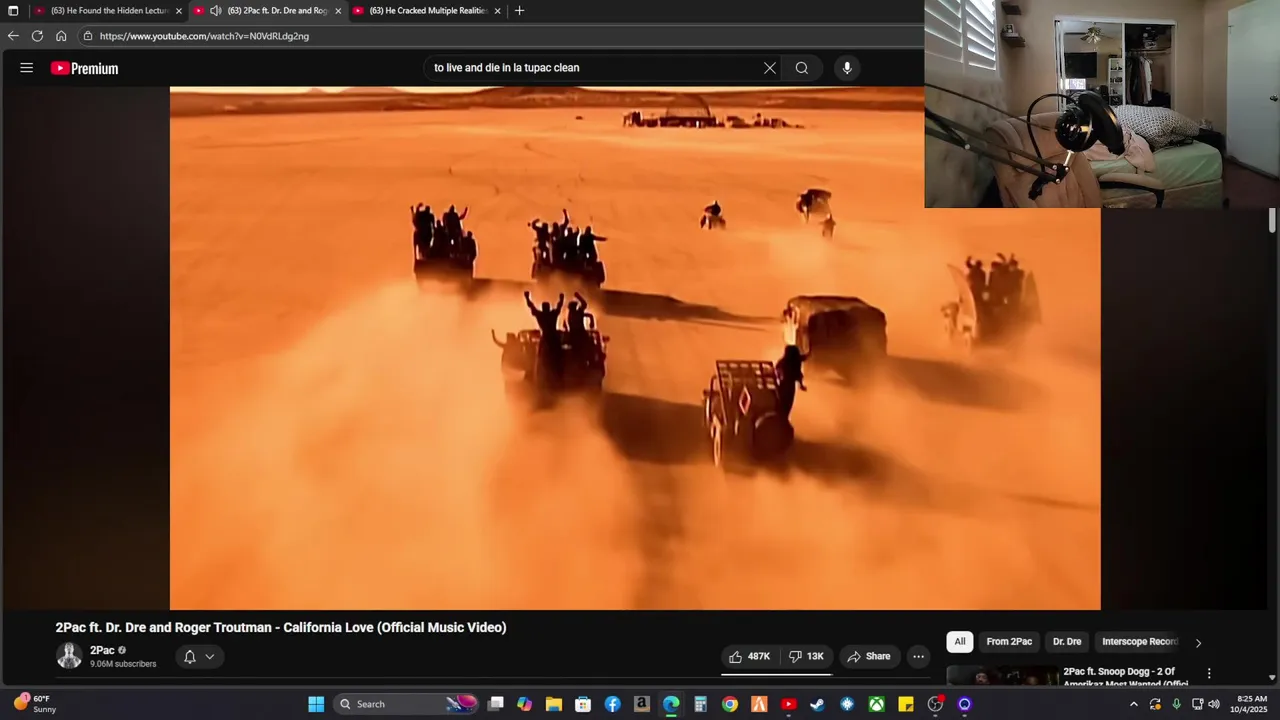Open volume control in system tray
Screen dimensions: 1280x720
(x=1214, y=704)
